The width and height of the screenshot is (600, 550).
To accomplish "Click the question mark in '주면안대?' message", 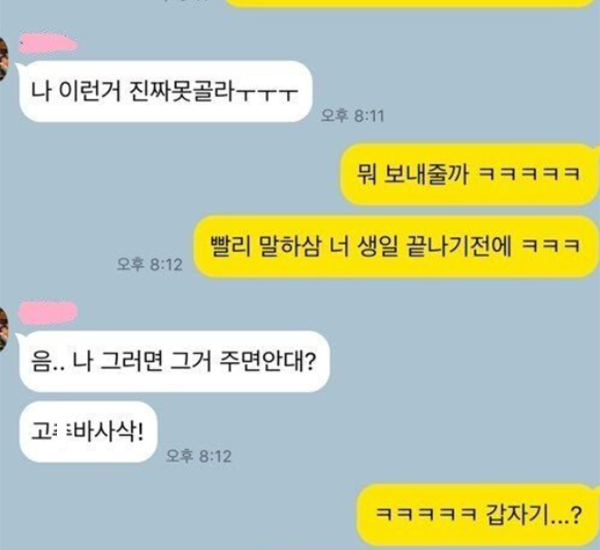I will pos(310,361).
